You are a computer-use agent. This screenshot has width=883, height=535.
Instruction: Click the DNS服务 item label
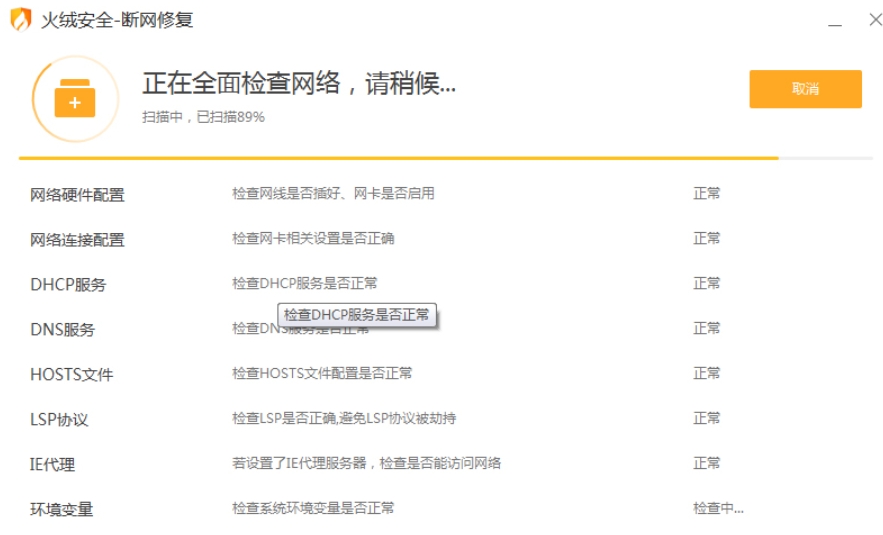tap(62, 330)
